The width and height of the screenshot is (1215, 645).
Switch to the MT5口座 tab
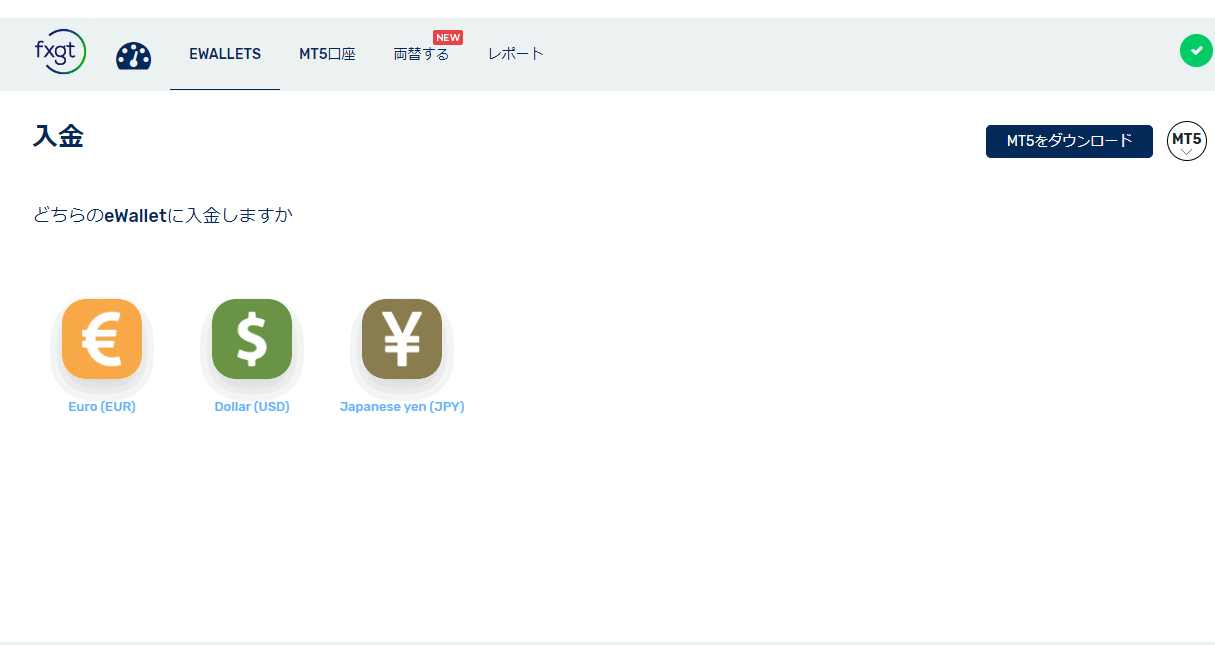click(x=327, y=54)
